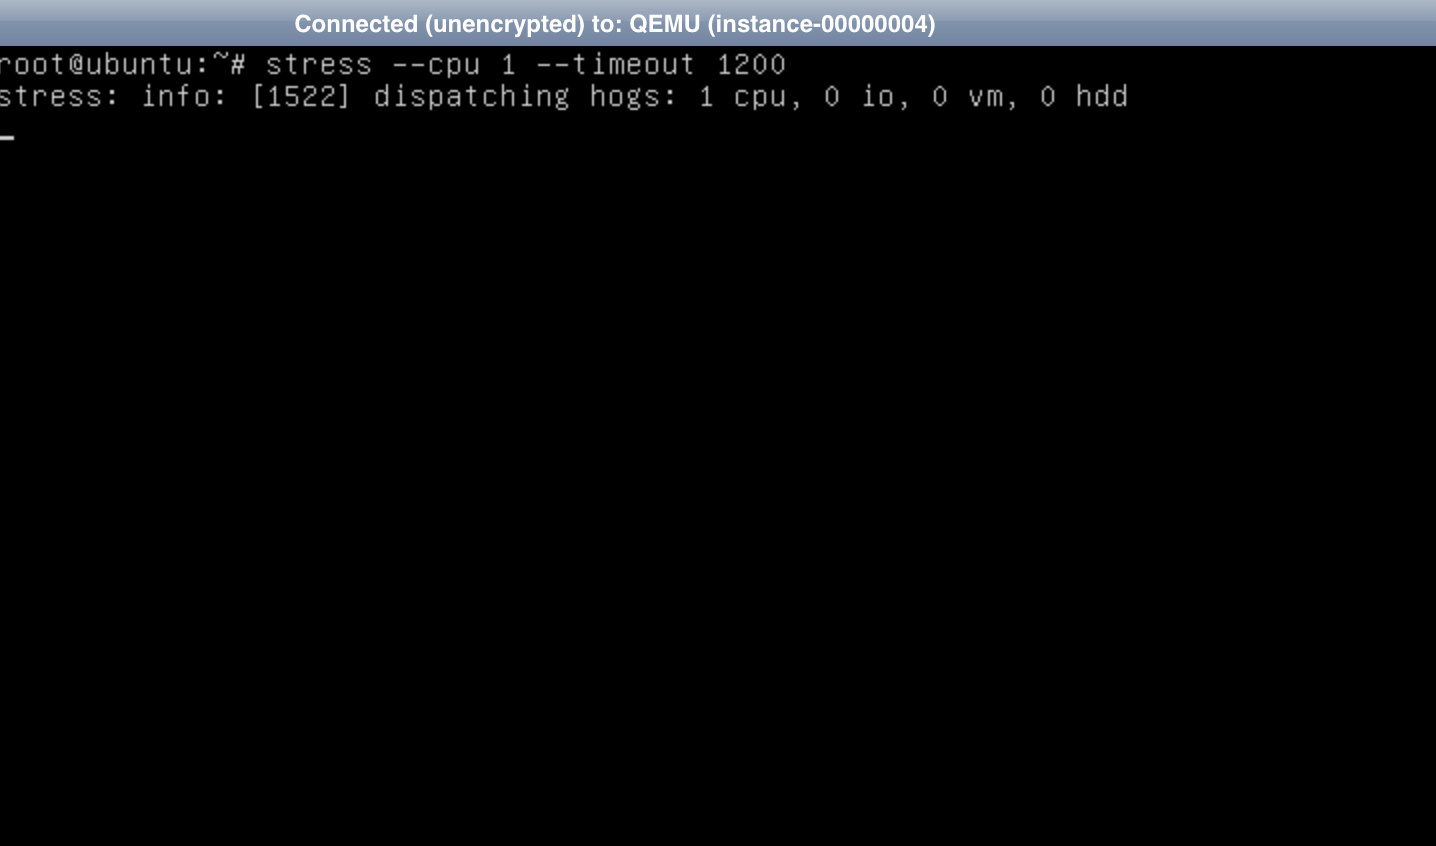Click the 'instance-00000004' name in title bar
Image resolution: width=1436 pixels, height=846 pixels.
coord(821,24)
